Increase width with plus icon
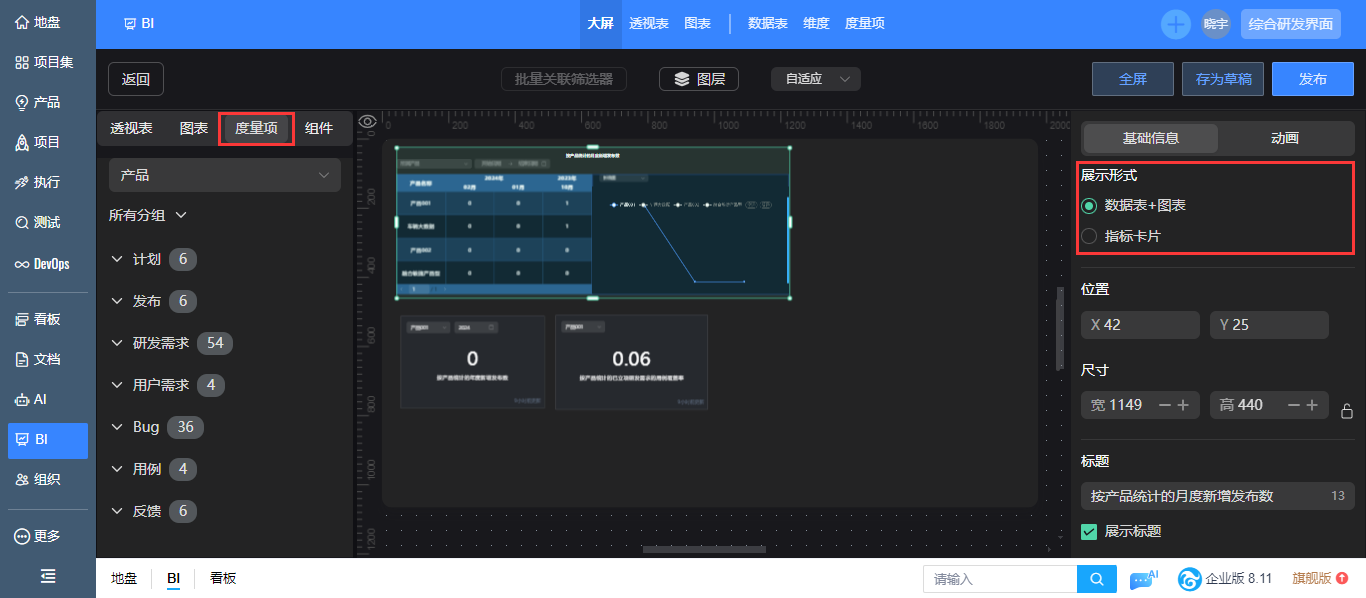 coord(1183,405)
